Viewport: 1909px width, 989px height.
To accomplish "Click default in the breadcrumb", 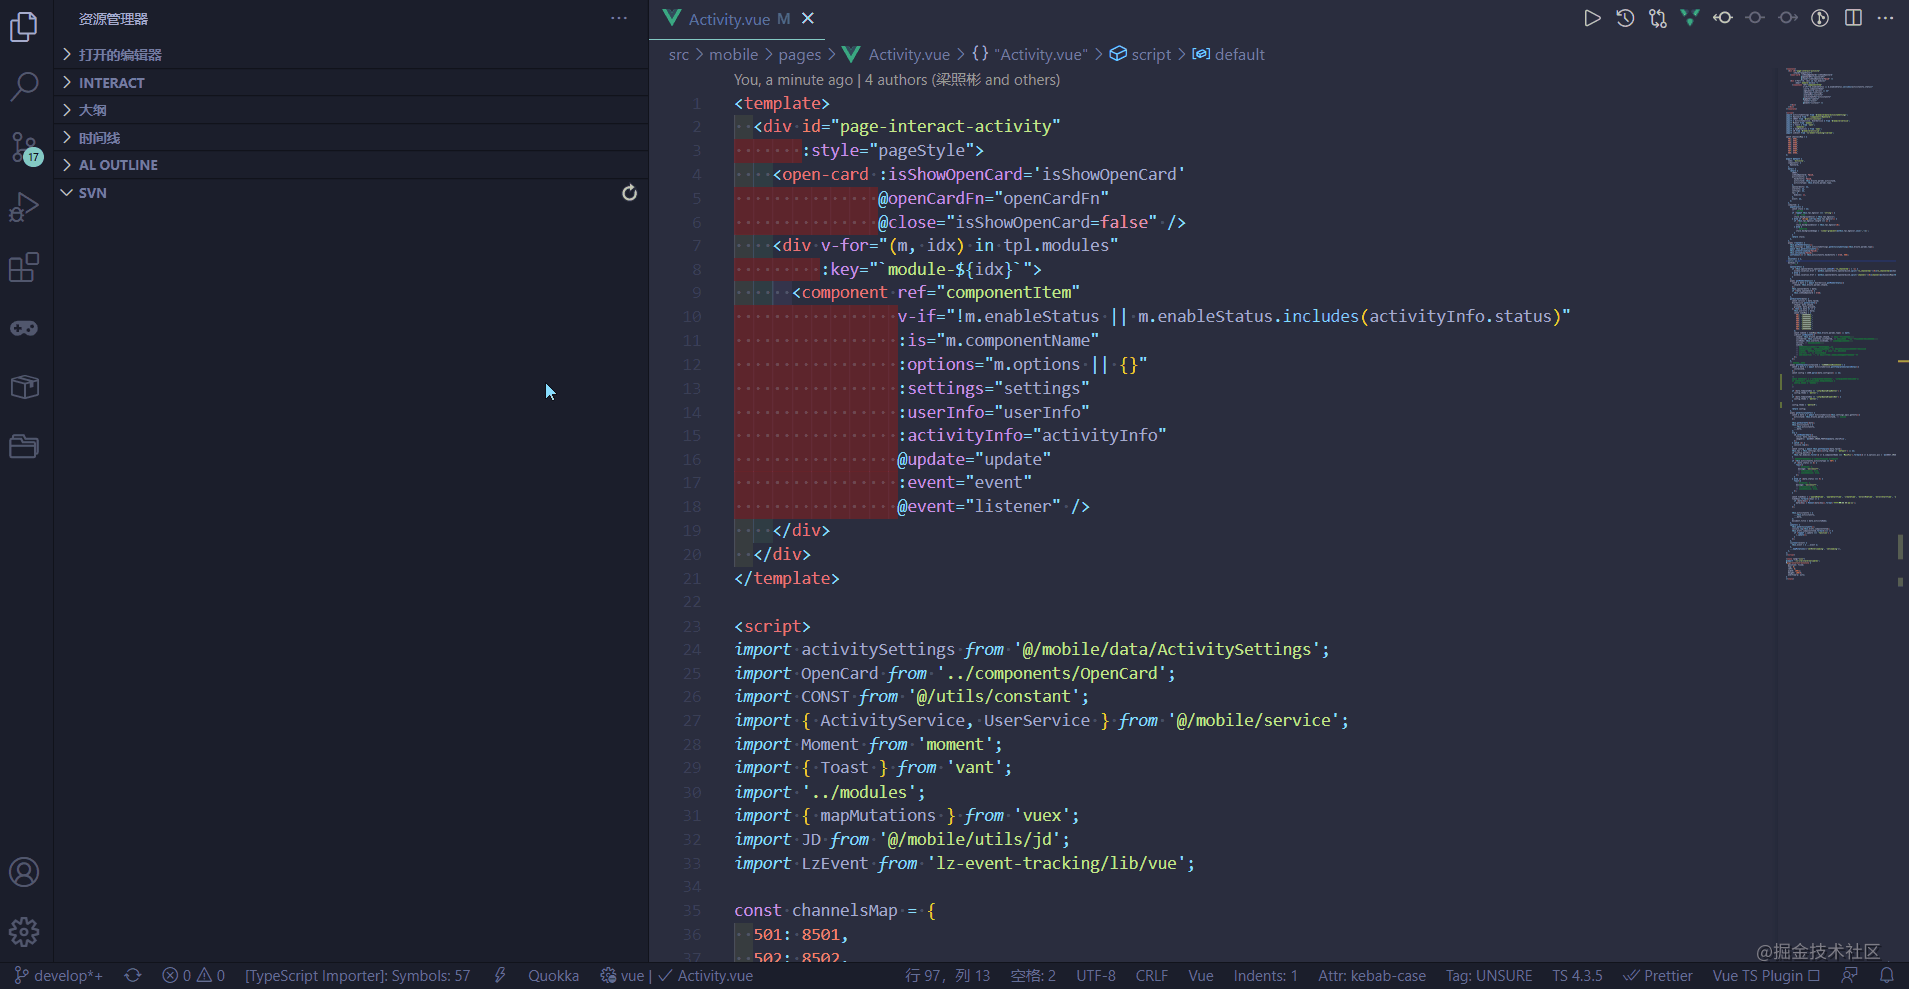I will (1229, 55).
